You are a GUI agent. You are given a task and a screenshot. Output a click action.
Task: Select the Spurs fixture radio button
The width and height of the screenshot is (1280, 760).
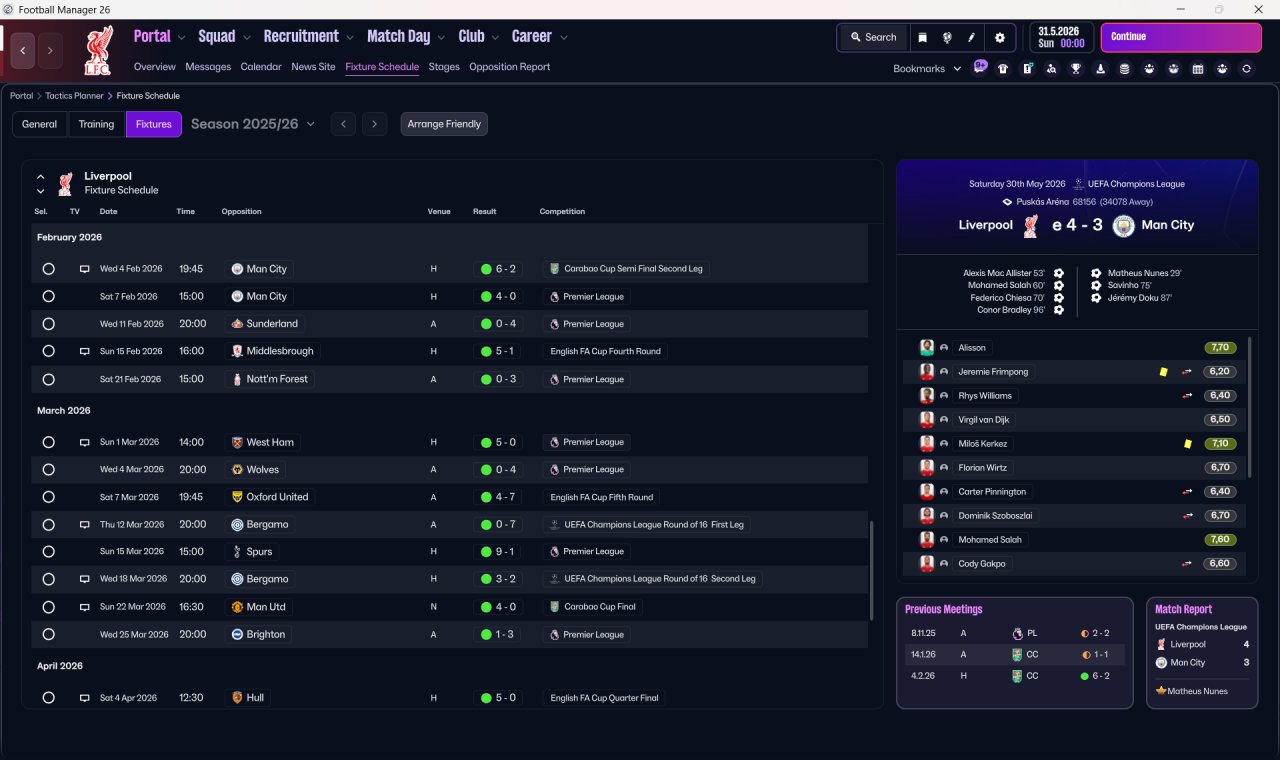48,552
